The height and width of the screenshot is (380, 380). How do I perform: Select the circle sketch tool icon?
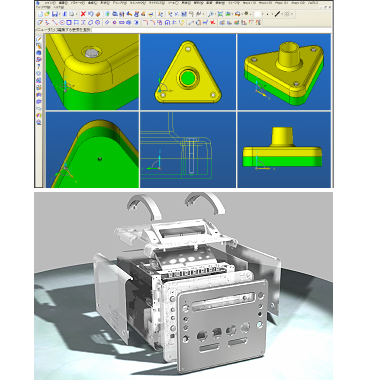62,22
